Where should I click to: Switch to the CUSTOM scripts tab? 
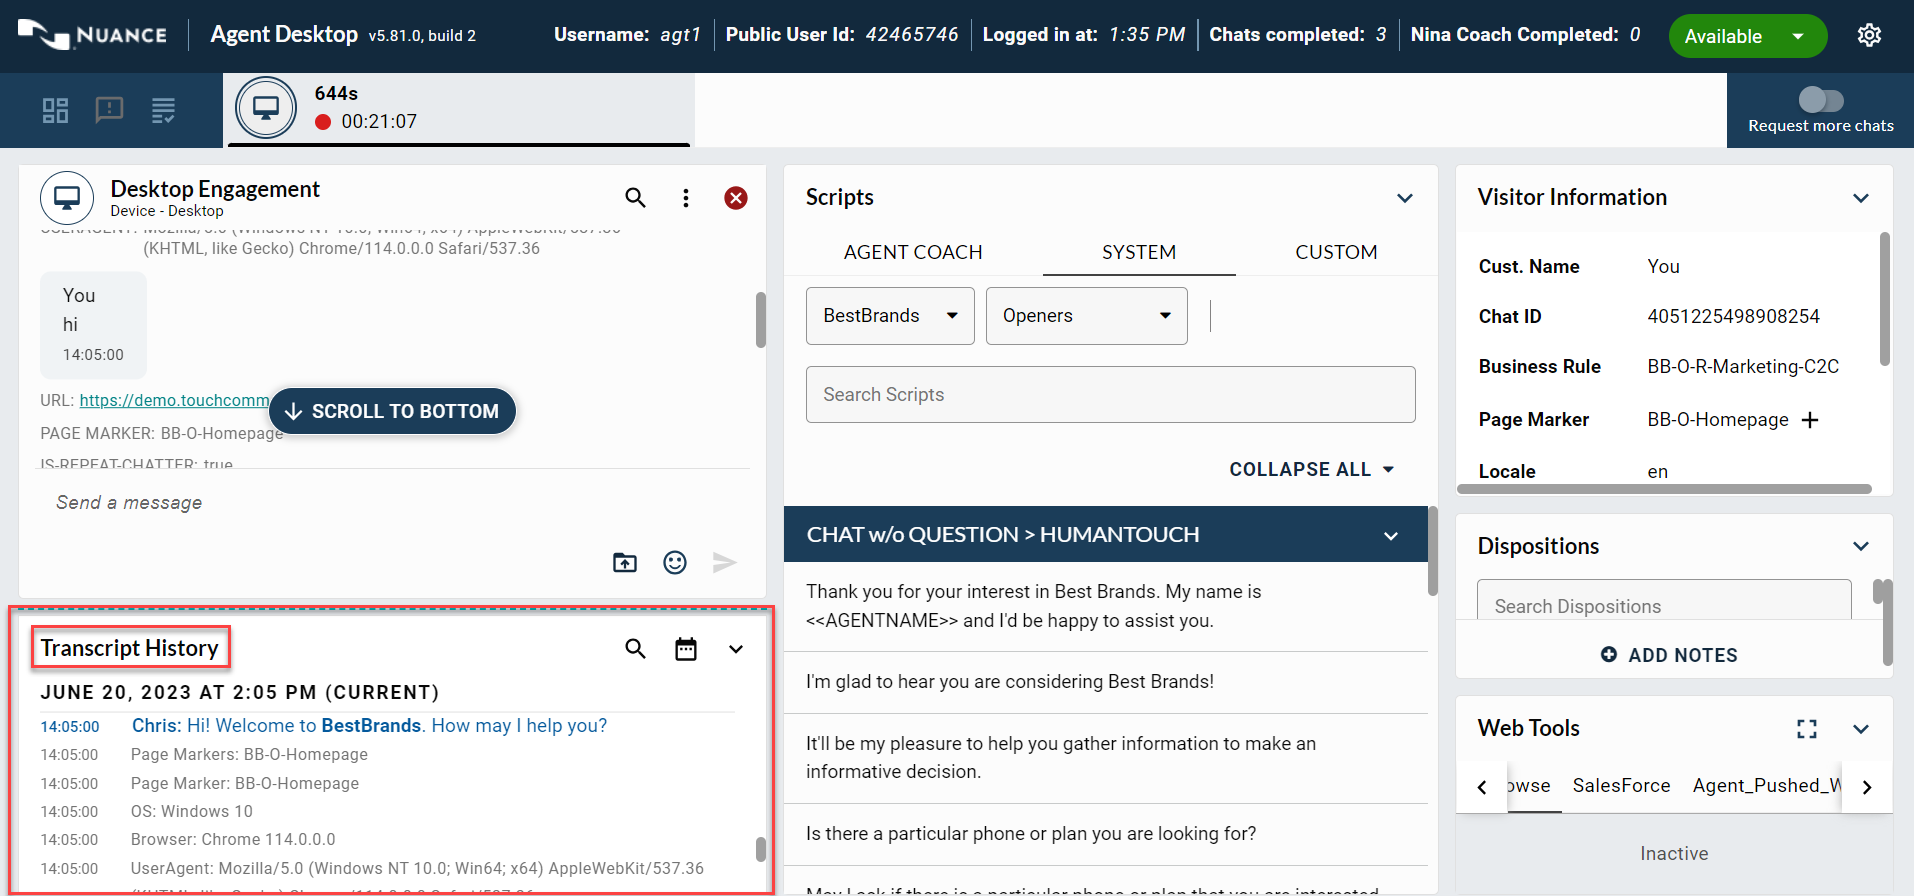click(1336, 252)
